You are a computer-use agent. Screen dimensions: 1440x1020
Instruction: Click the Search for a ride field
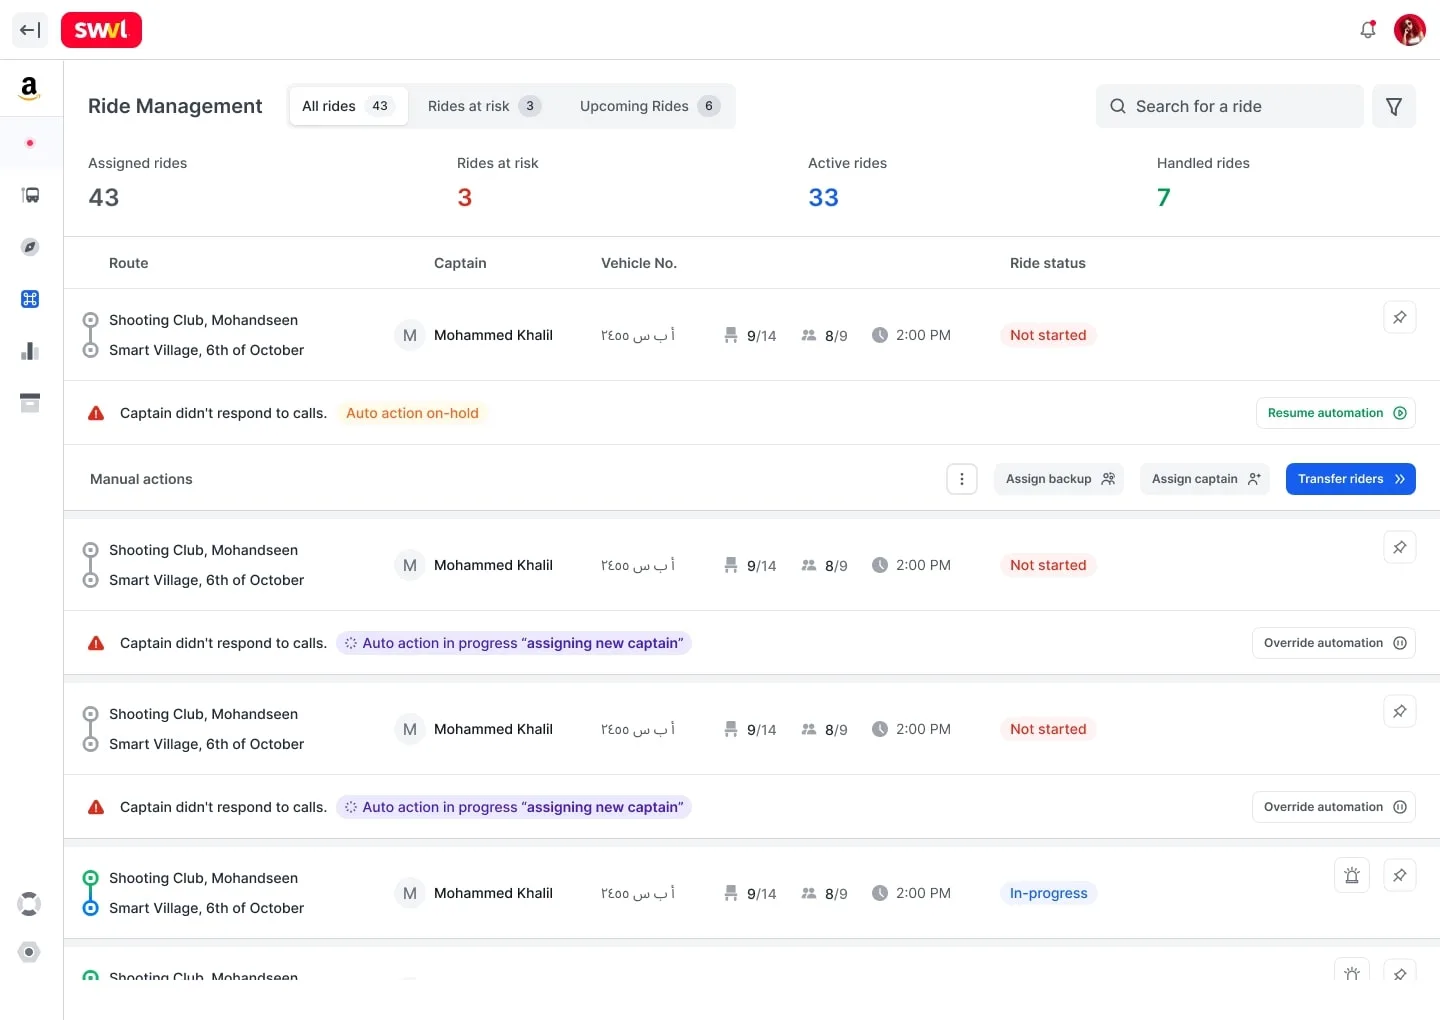click(x=1230, y=106)
